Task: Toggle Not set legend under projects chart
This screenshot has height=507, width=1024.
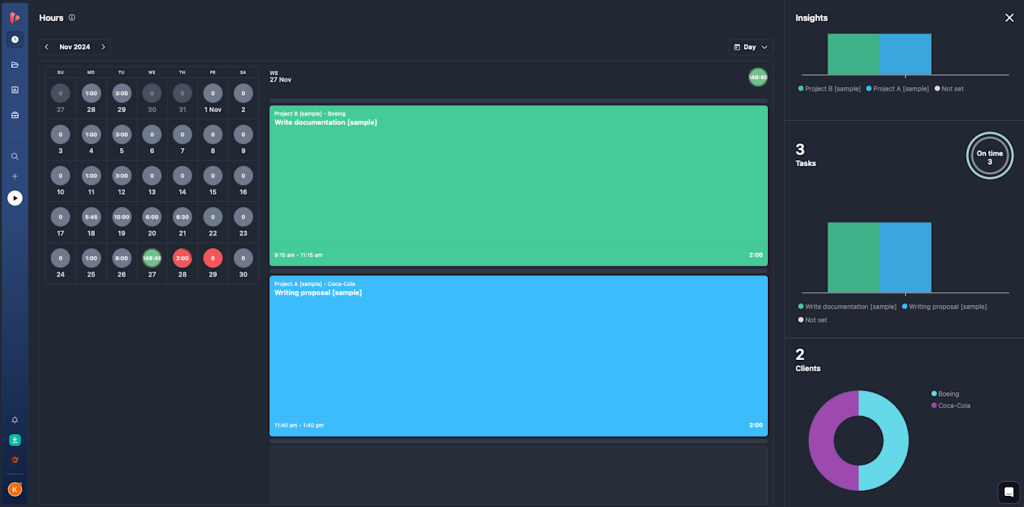Action: pyautogui.click(x=949, y=89)
